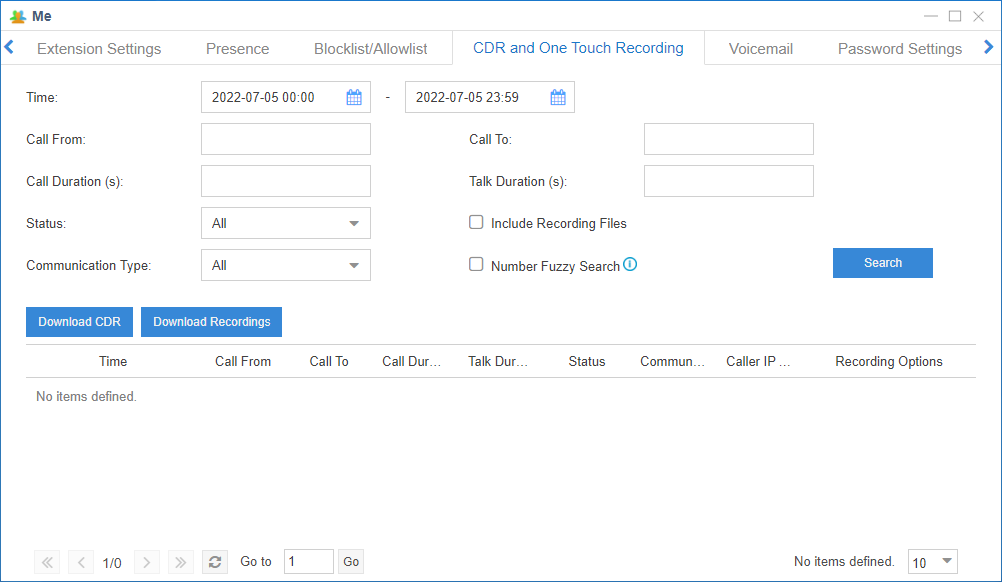Screen dimensions: 1002x582
Task: Go to the first page of results
Action: [x=46, y=562]
